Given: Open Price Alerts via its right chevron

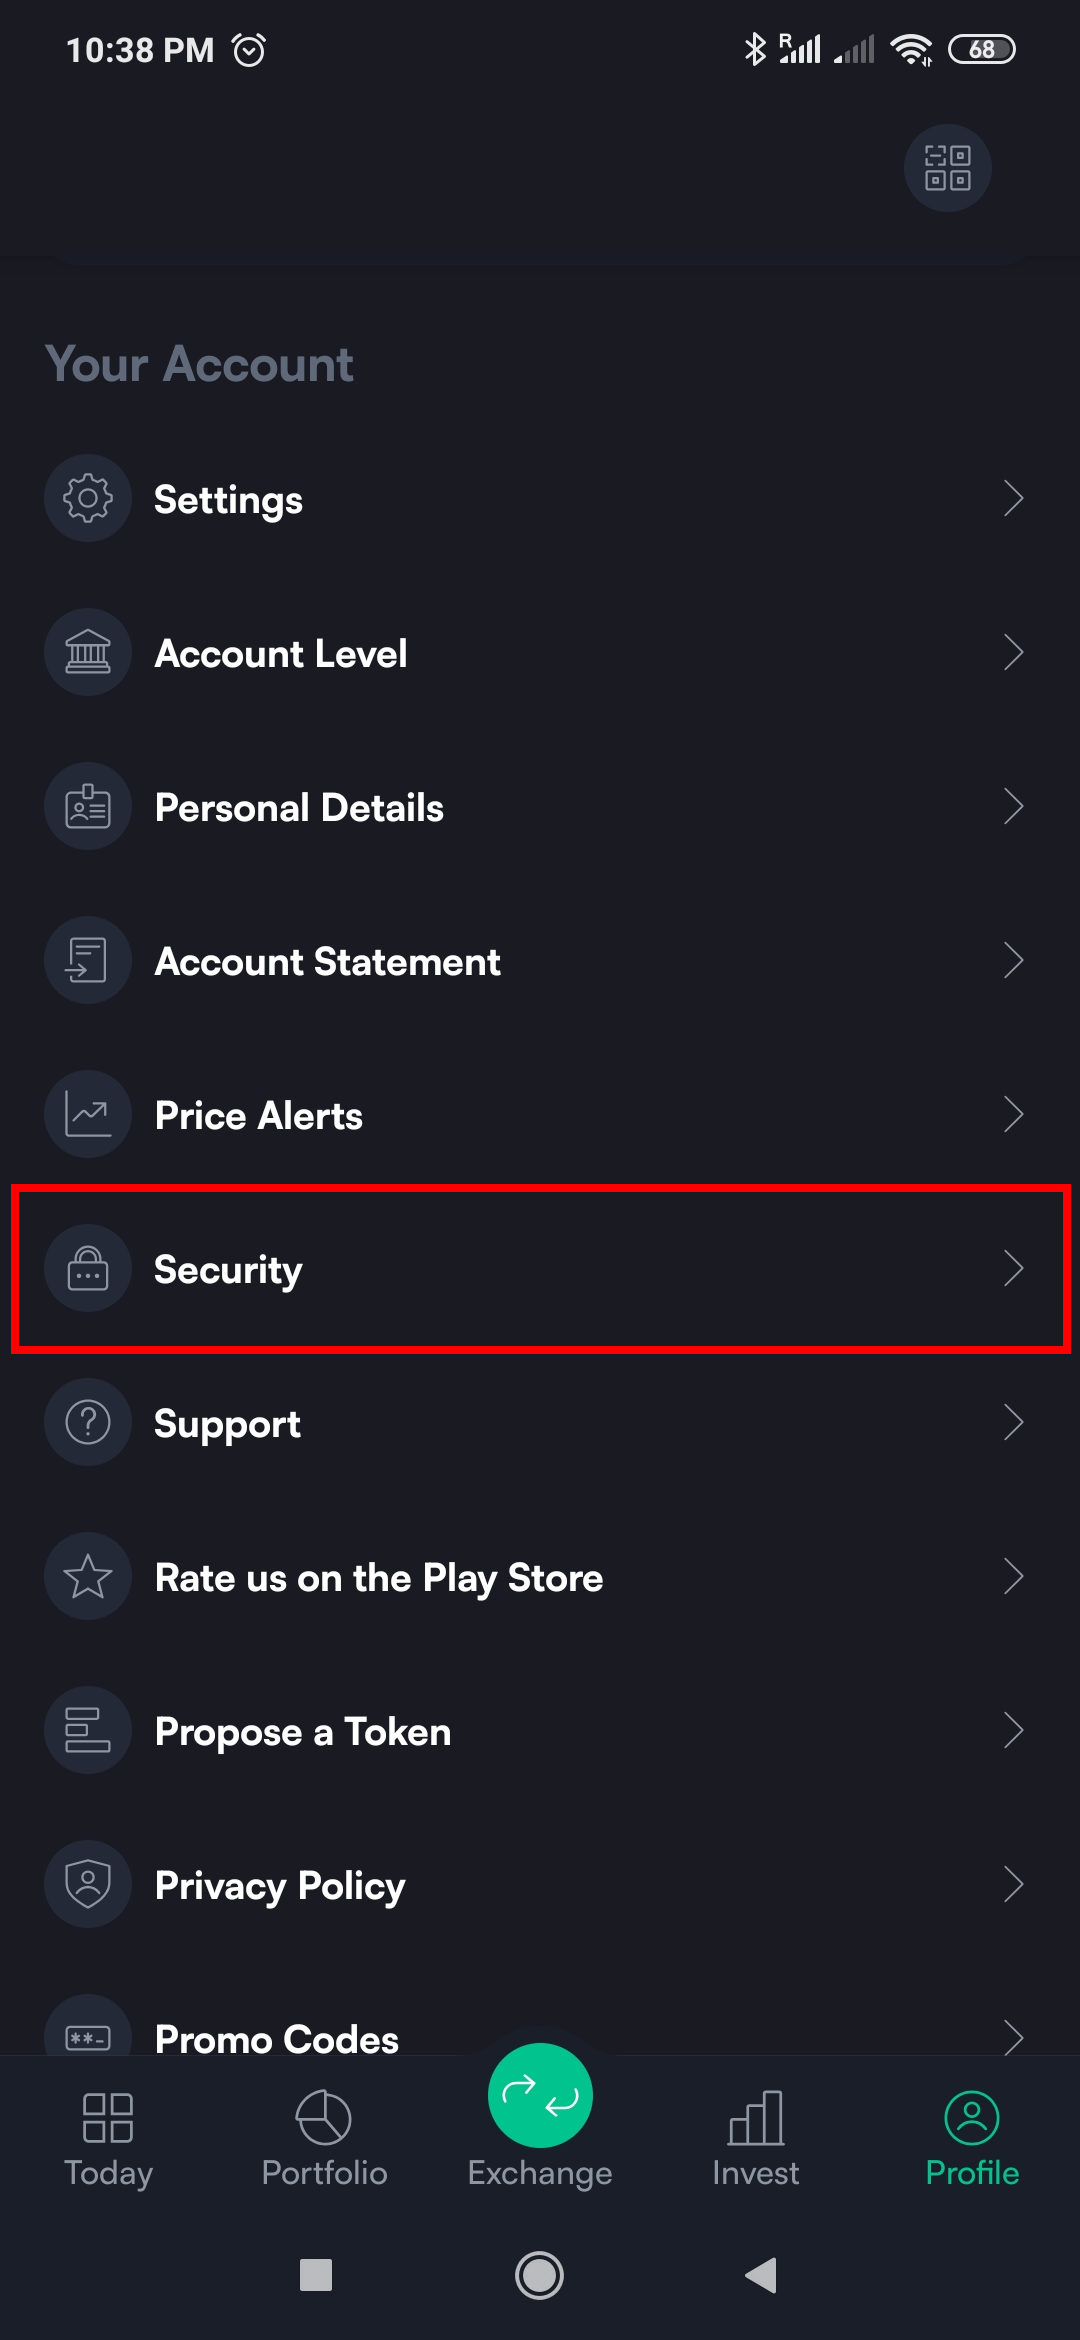Looking at the screenshot, I should point(1013,1114).
